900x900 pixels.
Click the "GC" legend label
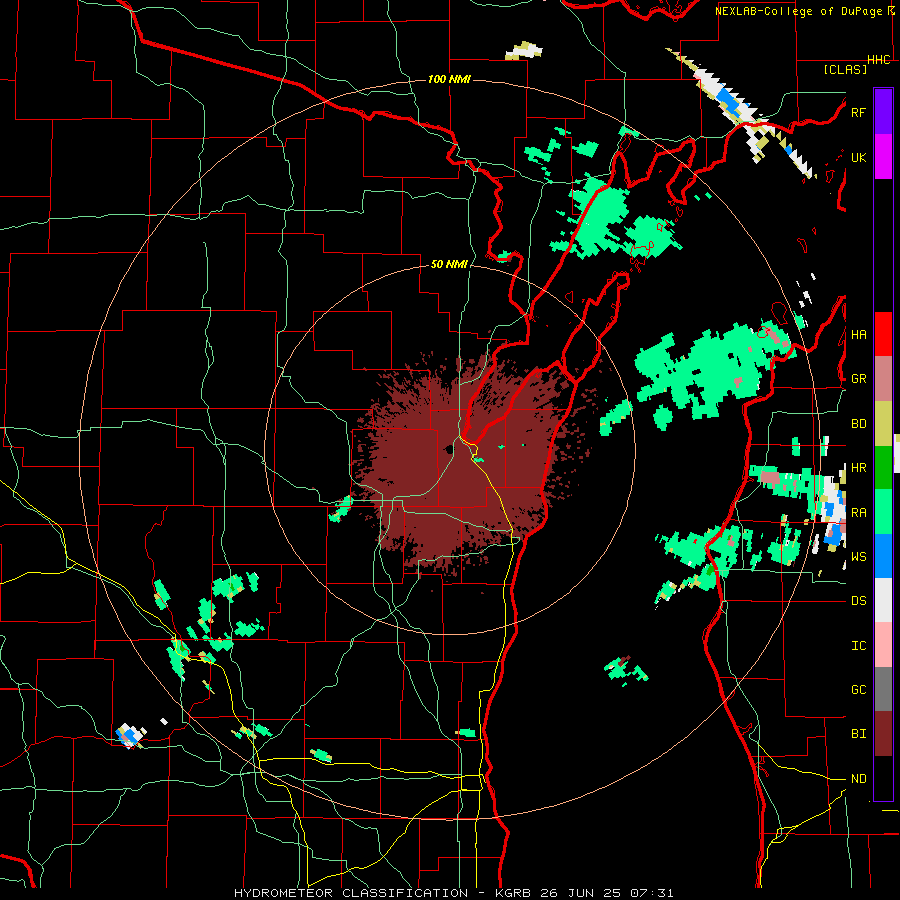coord(858,689)
